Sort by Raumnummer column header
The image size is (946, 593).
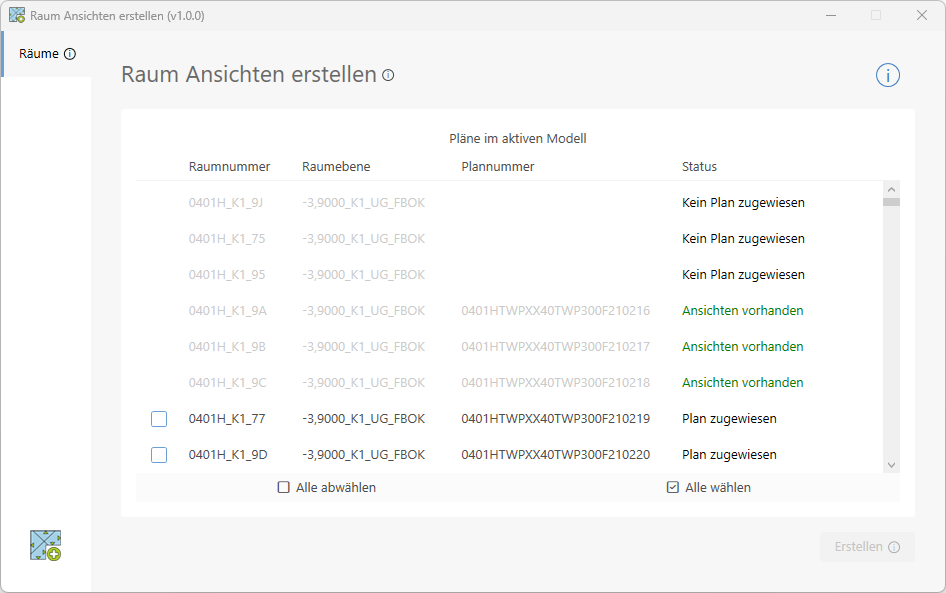(x=229, y=167)
